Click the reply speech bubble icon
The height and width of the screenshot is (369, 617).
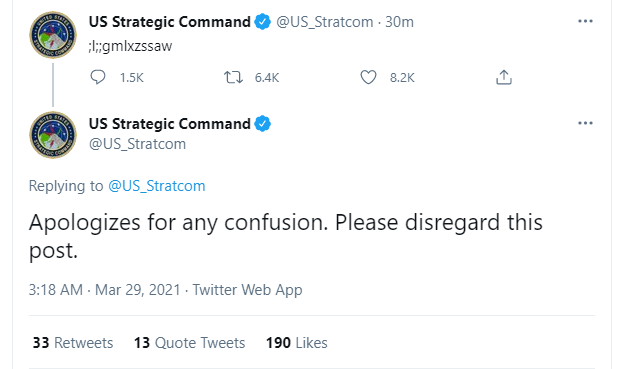(x=98, y=77)
